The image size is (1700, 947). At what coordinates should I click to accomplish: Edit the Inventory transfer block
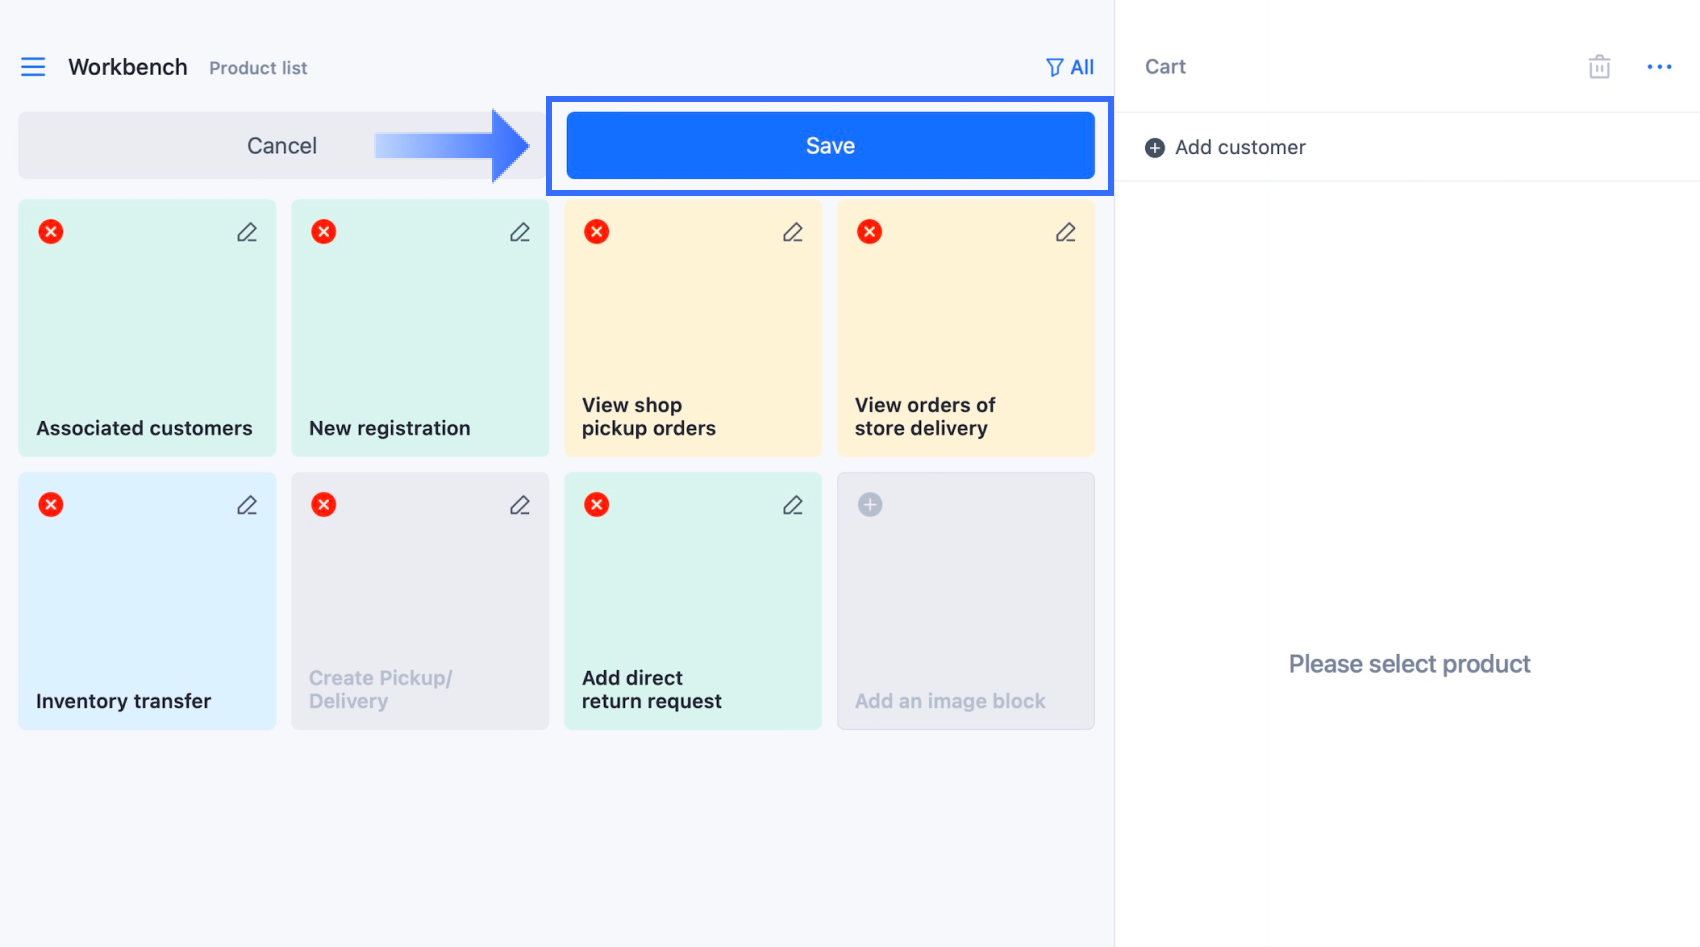coord(247,505)
